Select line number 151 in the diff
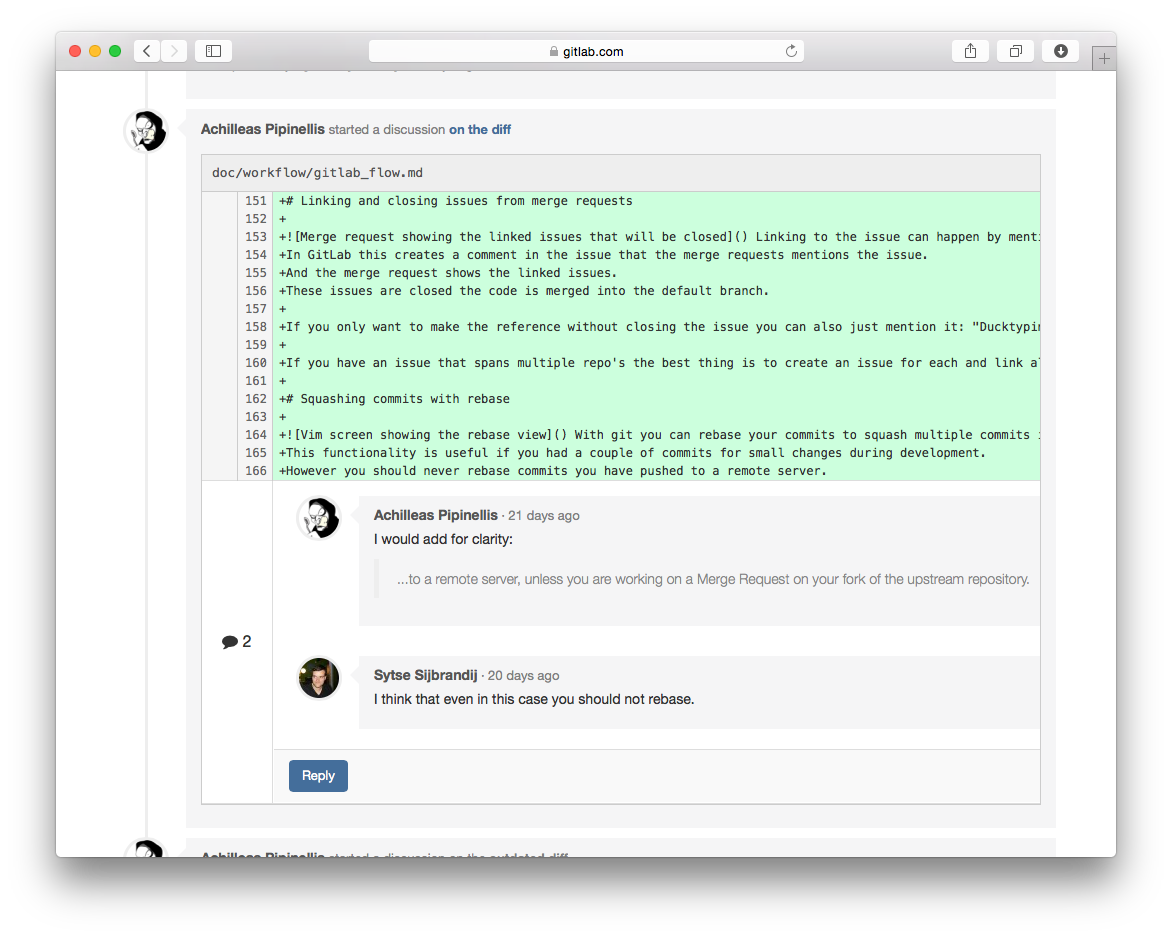This screenshot has height=937, width=1172. pyautogui.click(x=255, y=200)
